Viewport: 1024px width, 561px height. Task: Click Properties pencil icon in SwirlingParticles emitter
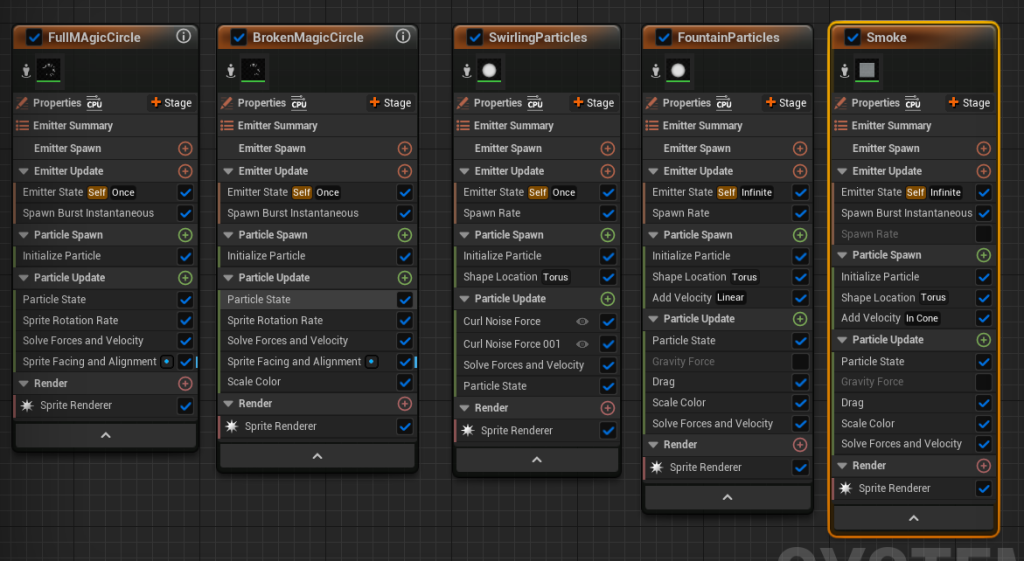(463, 103)
